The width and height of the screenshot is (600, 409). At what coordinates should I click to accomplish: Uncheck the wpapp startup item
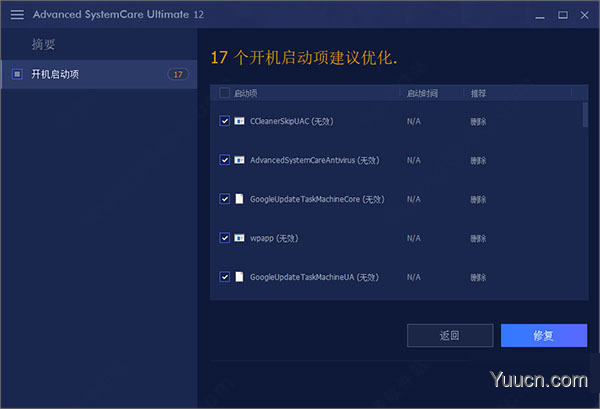click(x=225, y=238)
